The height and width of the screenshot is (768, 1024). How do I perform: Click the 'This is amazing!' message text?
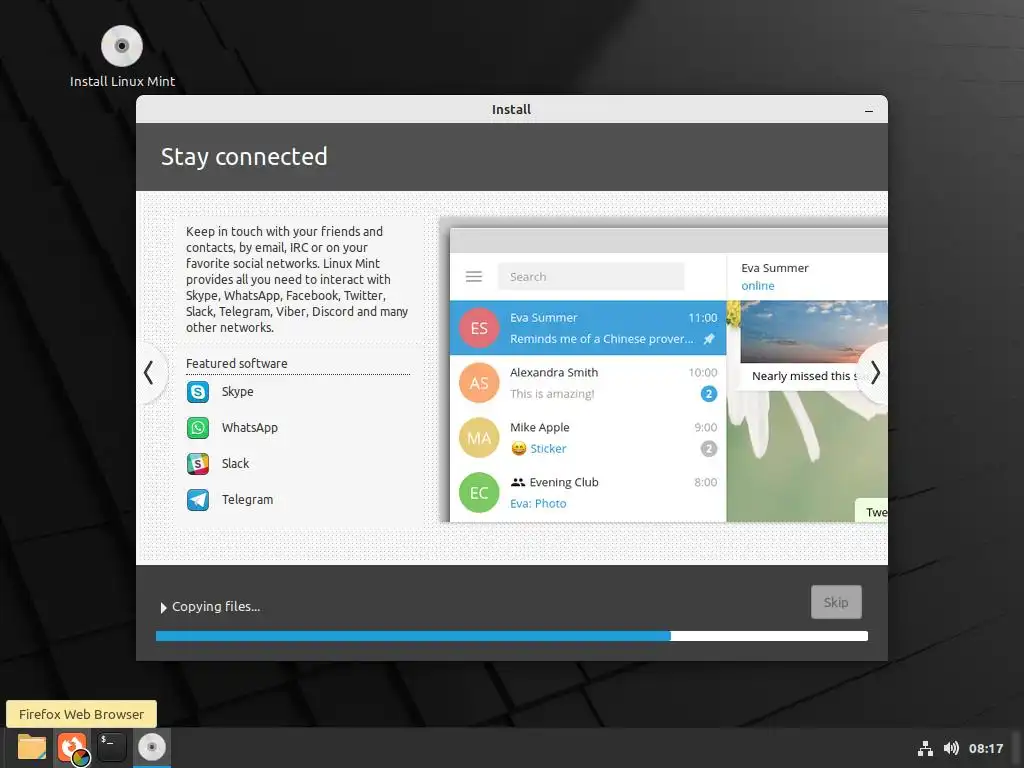[552, 394]
